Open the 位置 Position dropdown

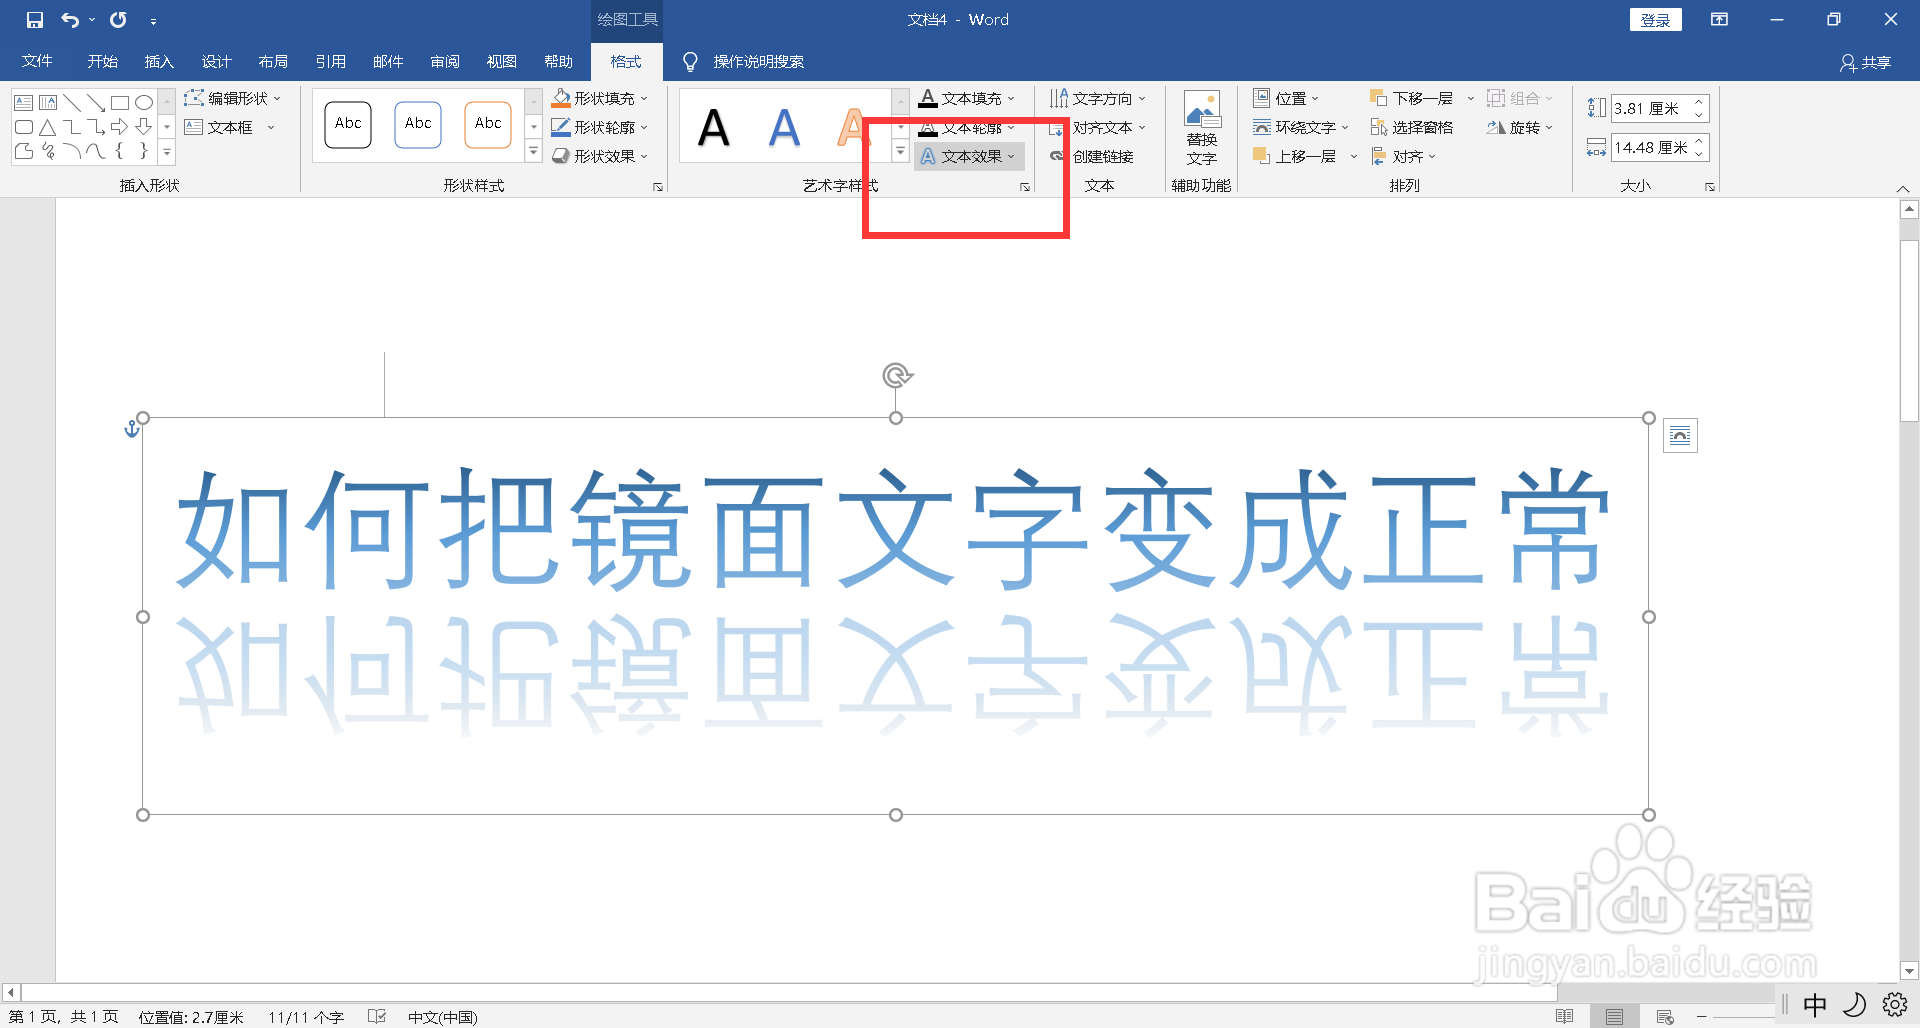[x=1287, y=98]
